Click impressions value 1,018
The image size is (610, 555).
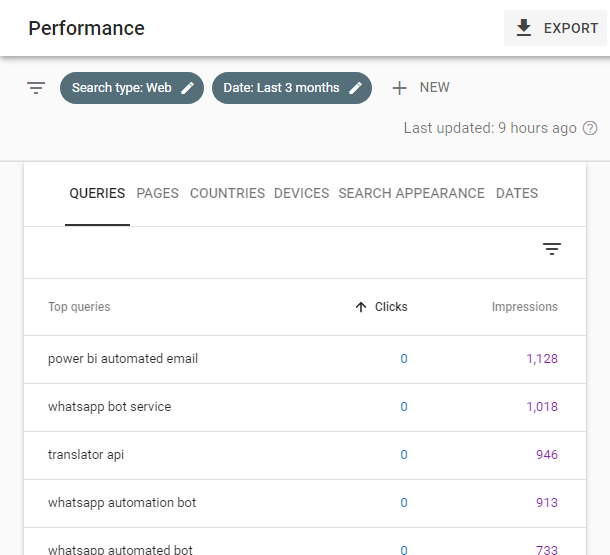coord(542,406)
